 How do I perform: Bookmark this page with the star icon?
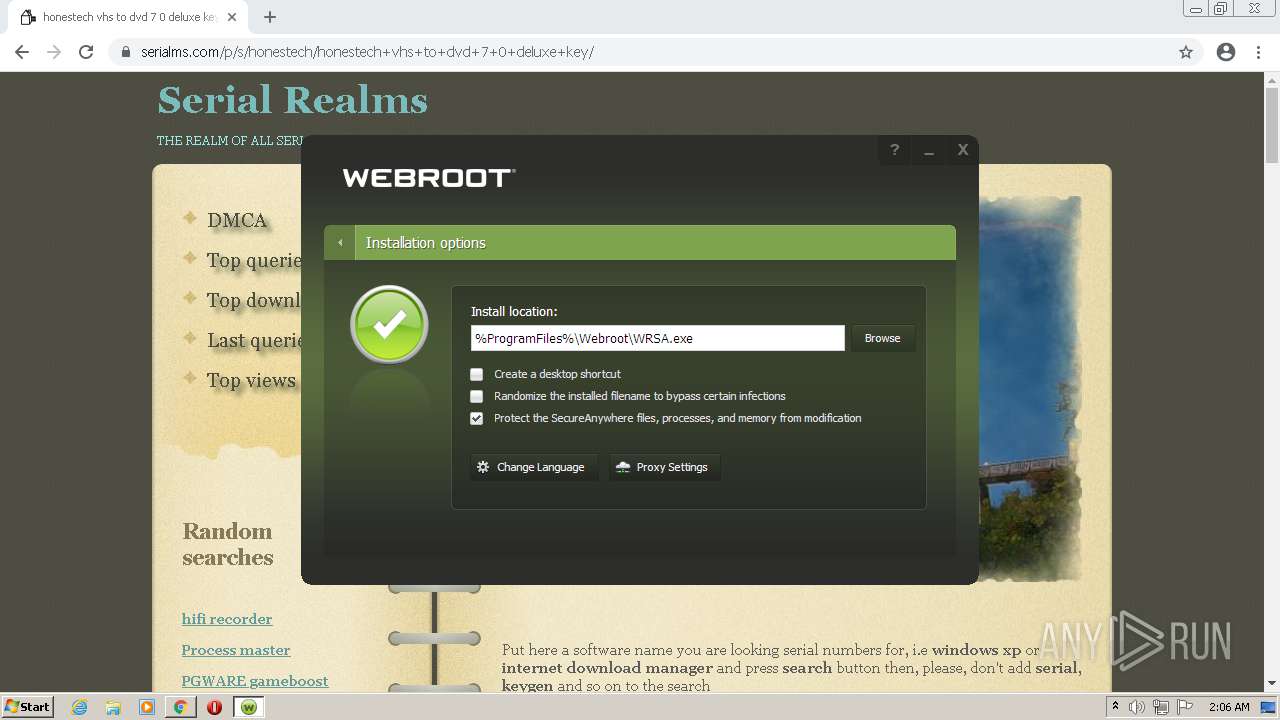(1186, 52)
